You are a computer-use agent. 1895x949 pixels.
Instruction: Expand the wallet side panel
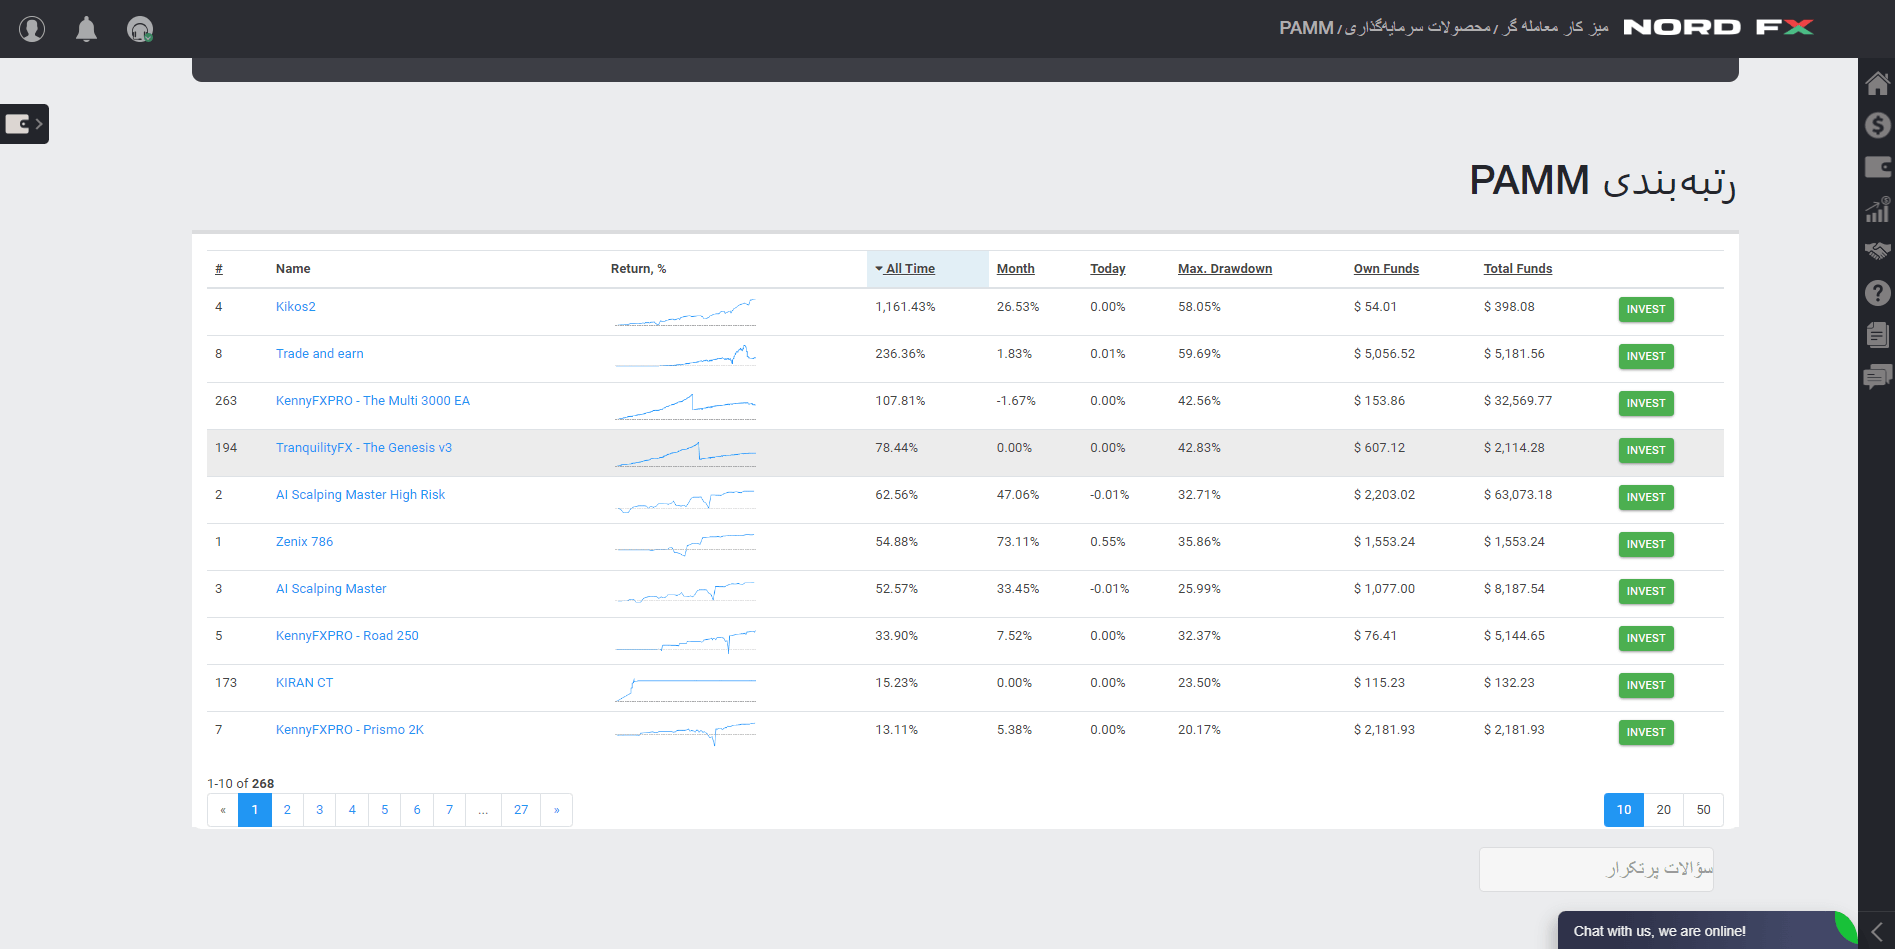click(24, 124)
